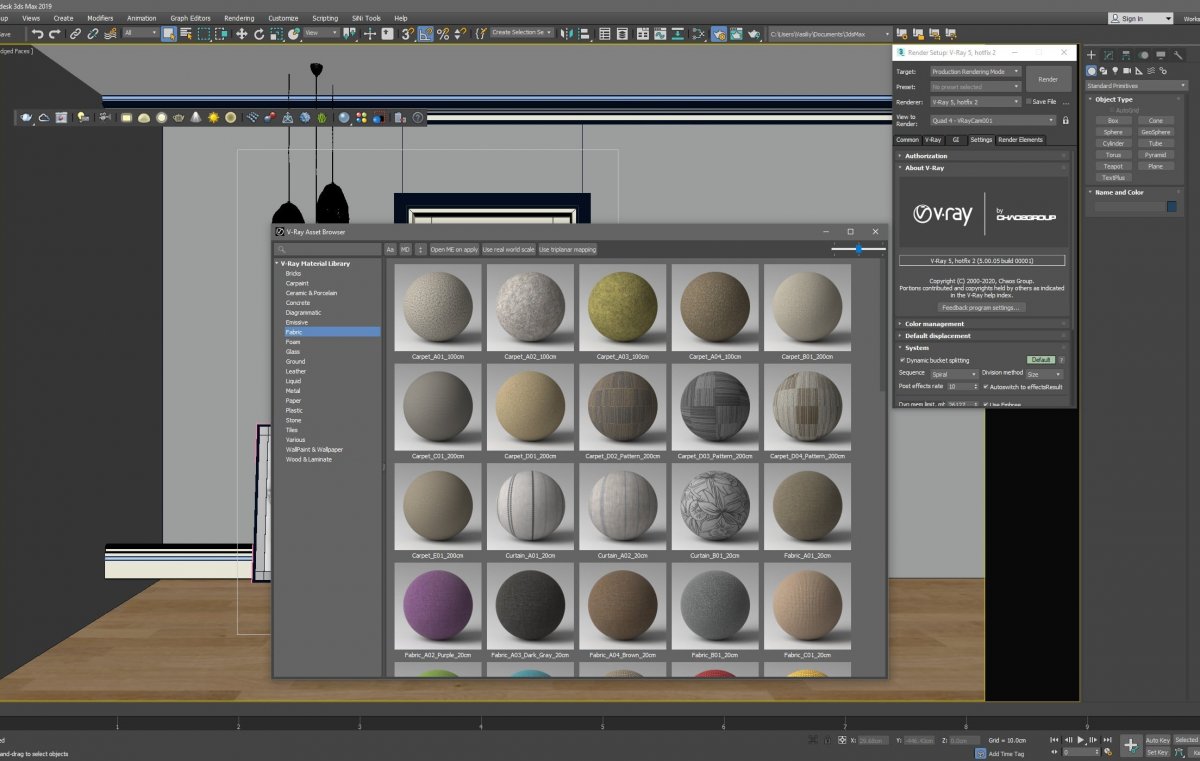Open Select by Name dialog
The height and width of the screenshot is (761, 1200).
pos(186,33)
